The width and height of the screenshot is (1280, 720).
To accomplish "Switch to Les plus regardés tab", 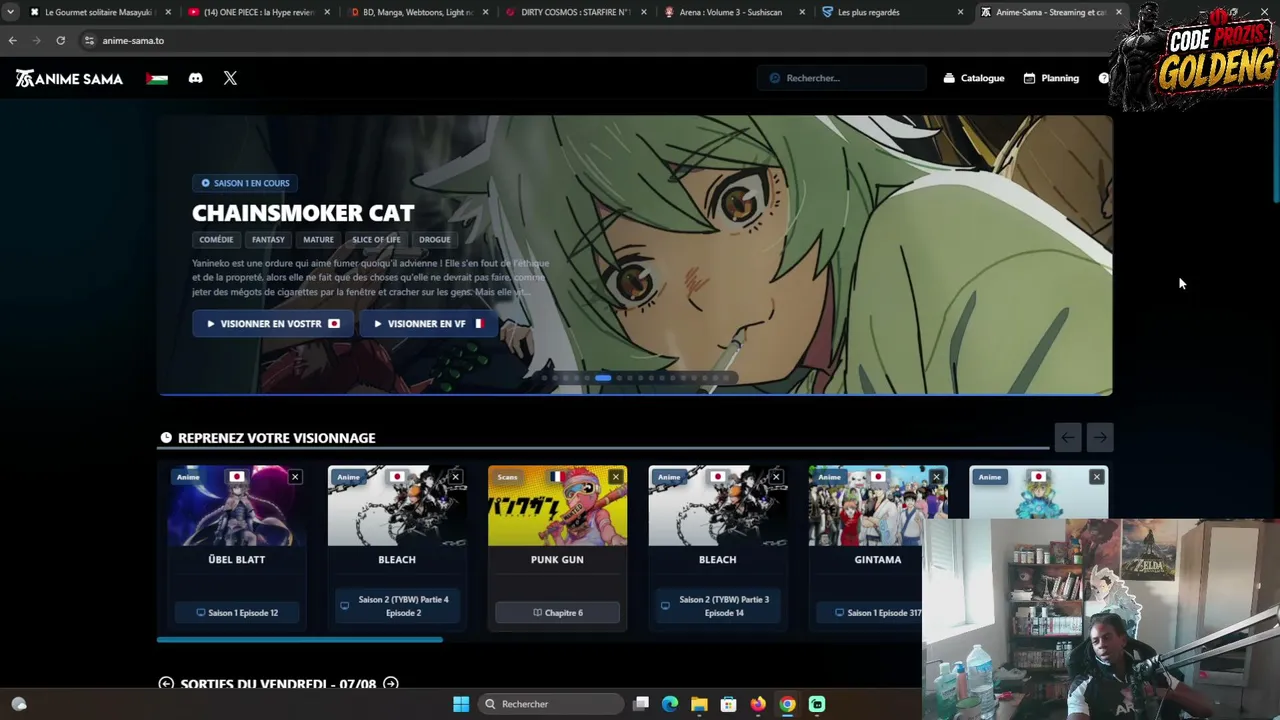I will click(894, 12).
